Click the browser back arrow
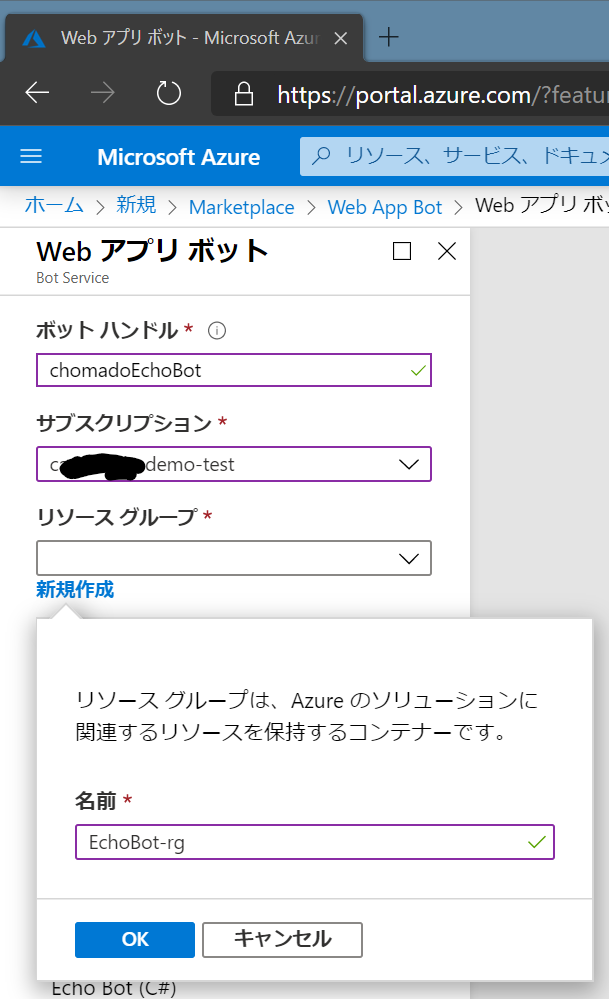 [x=37, y=93]
